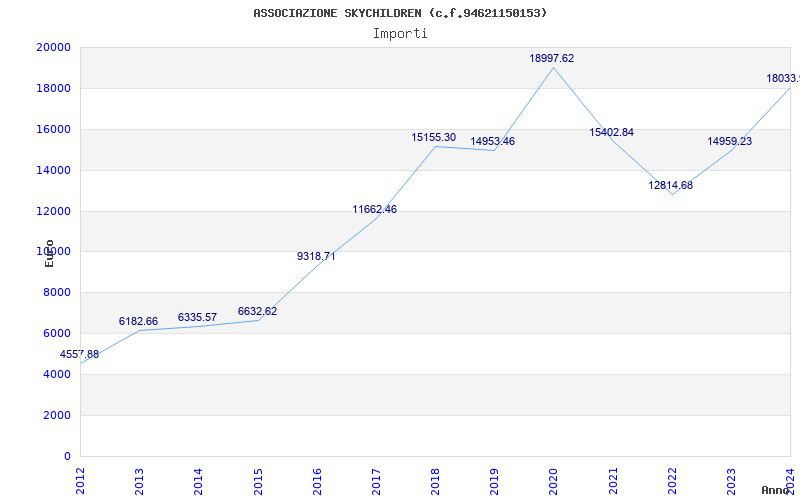Select the 2016 x-axis year label
The height and width of the screenshot is (500, 800).
[317, 481]
